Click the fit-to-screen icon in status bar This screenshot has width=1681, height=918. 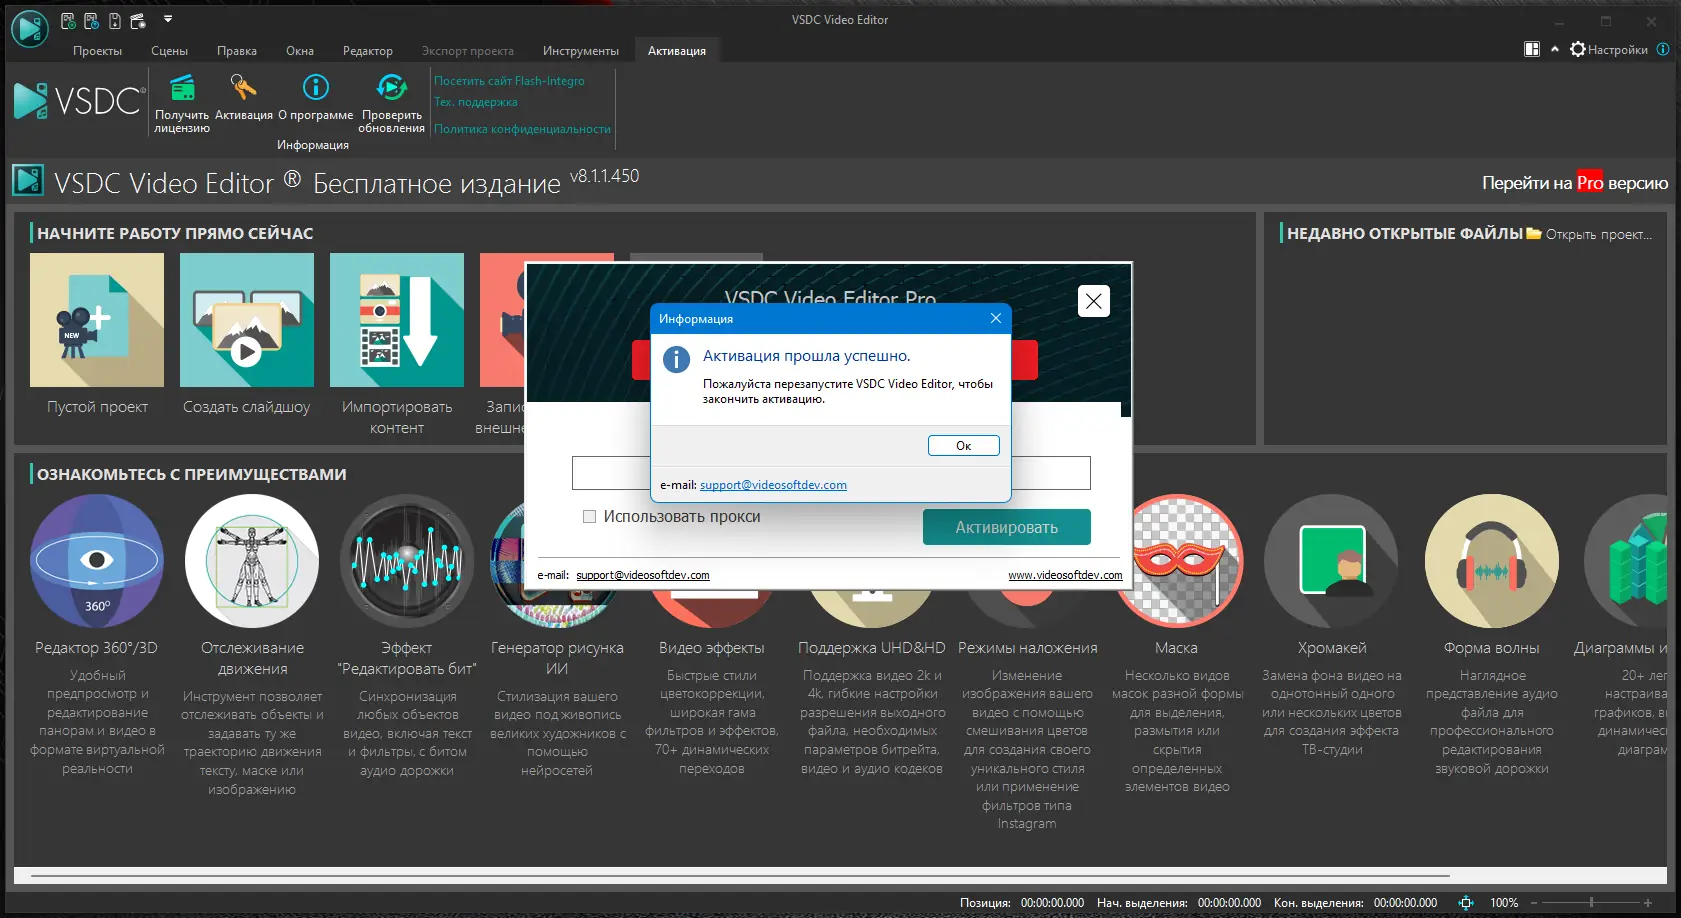point(1466,902)
